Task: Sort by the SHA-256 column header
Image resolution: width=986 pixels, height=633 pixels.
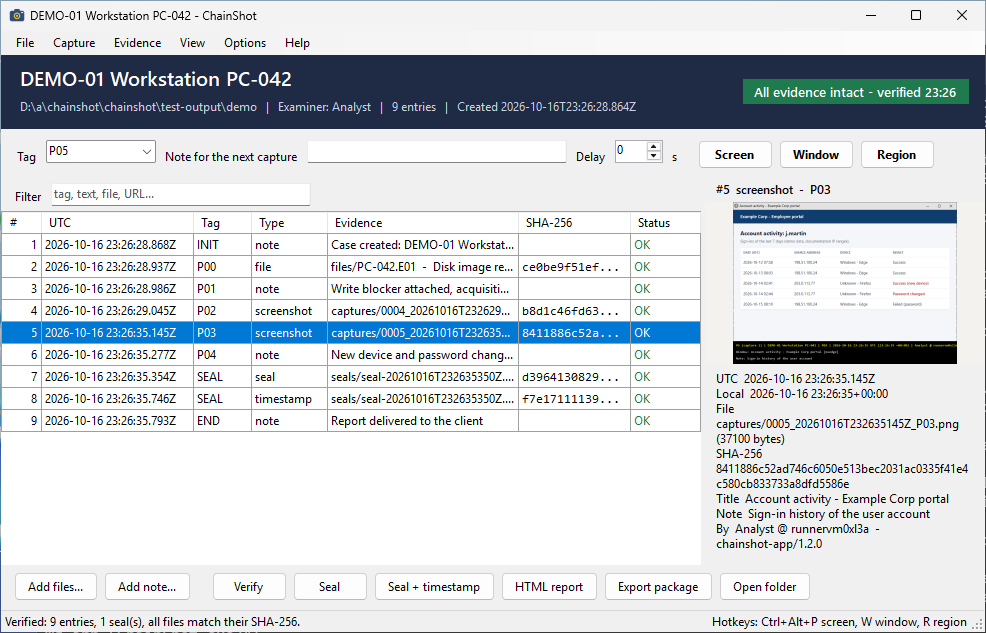Action: tap(574, 223)
